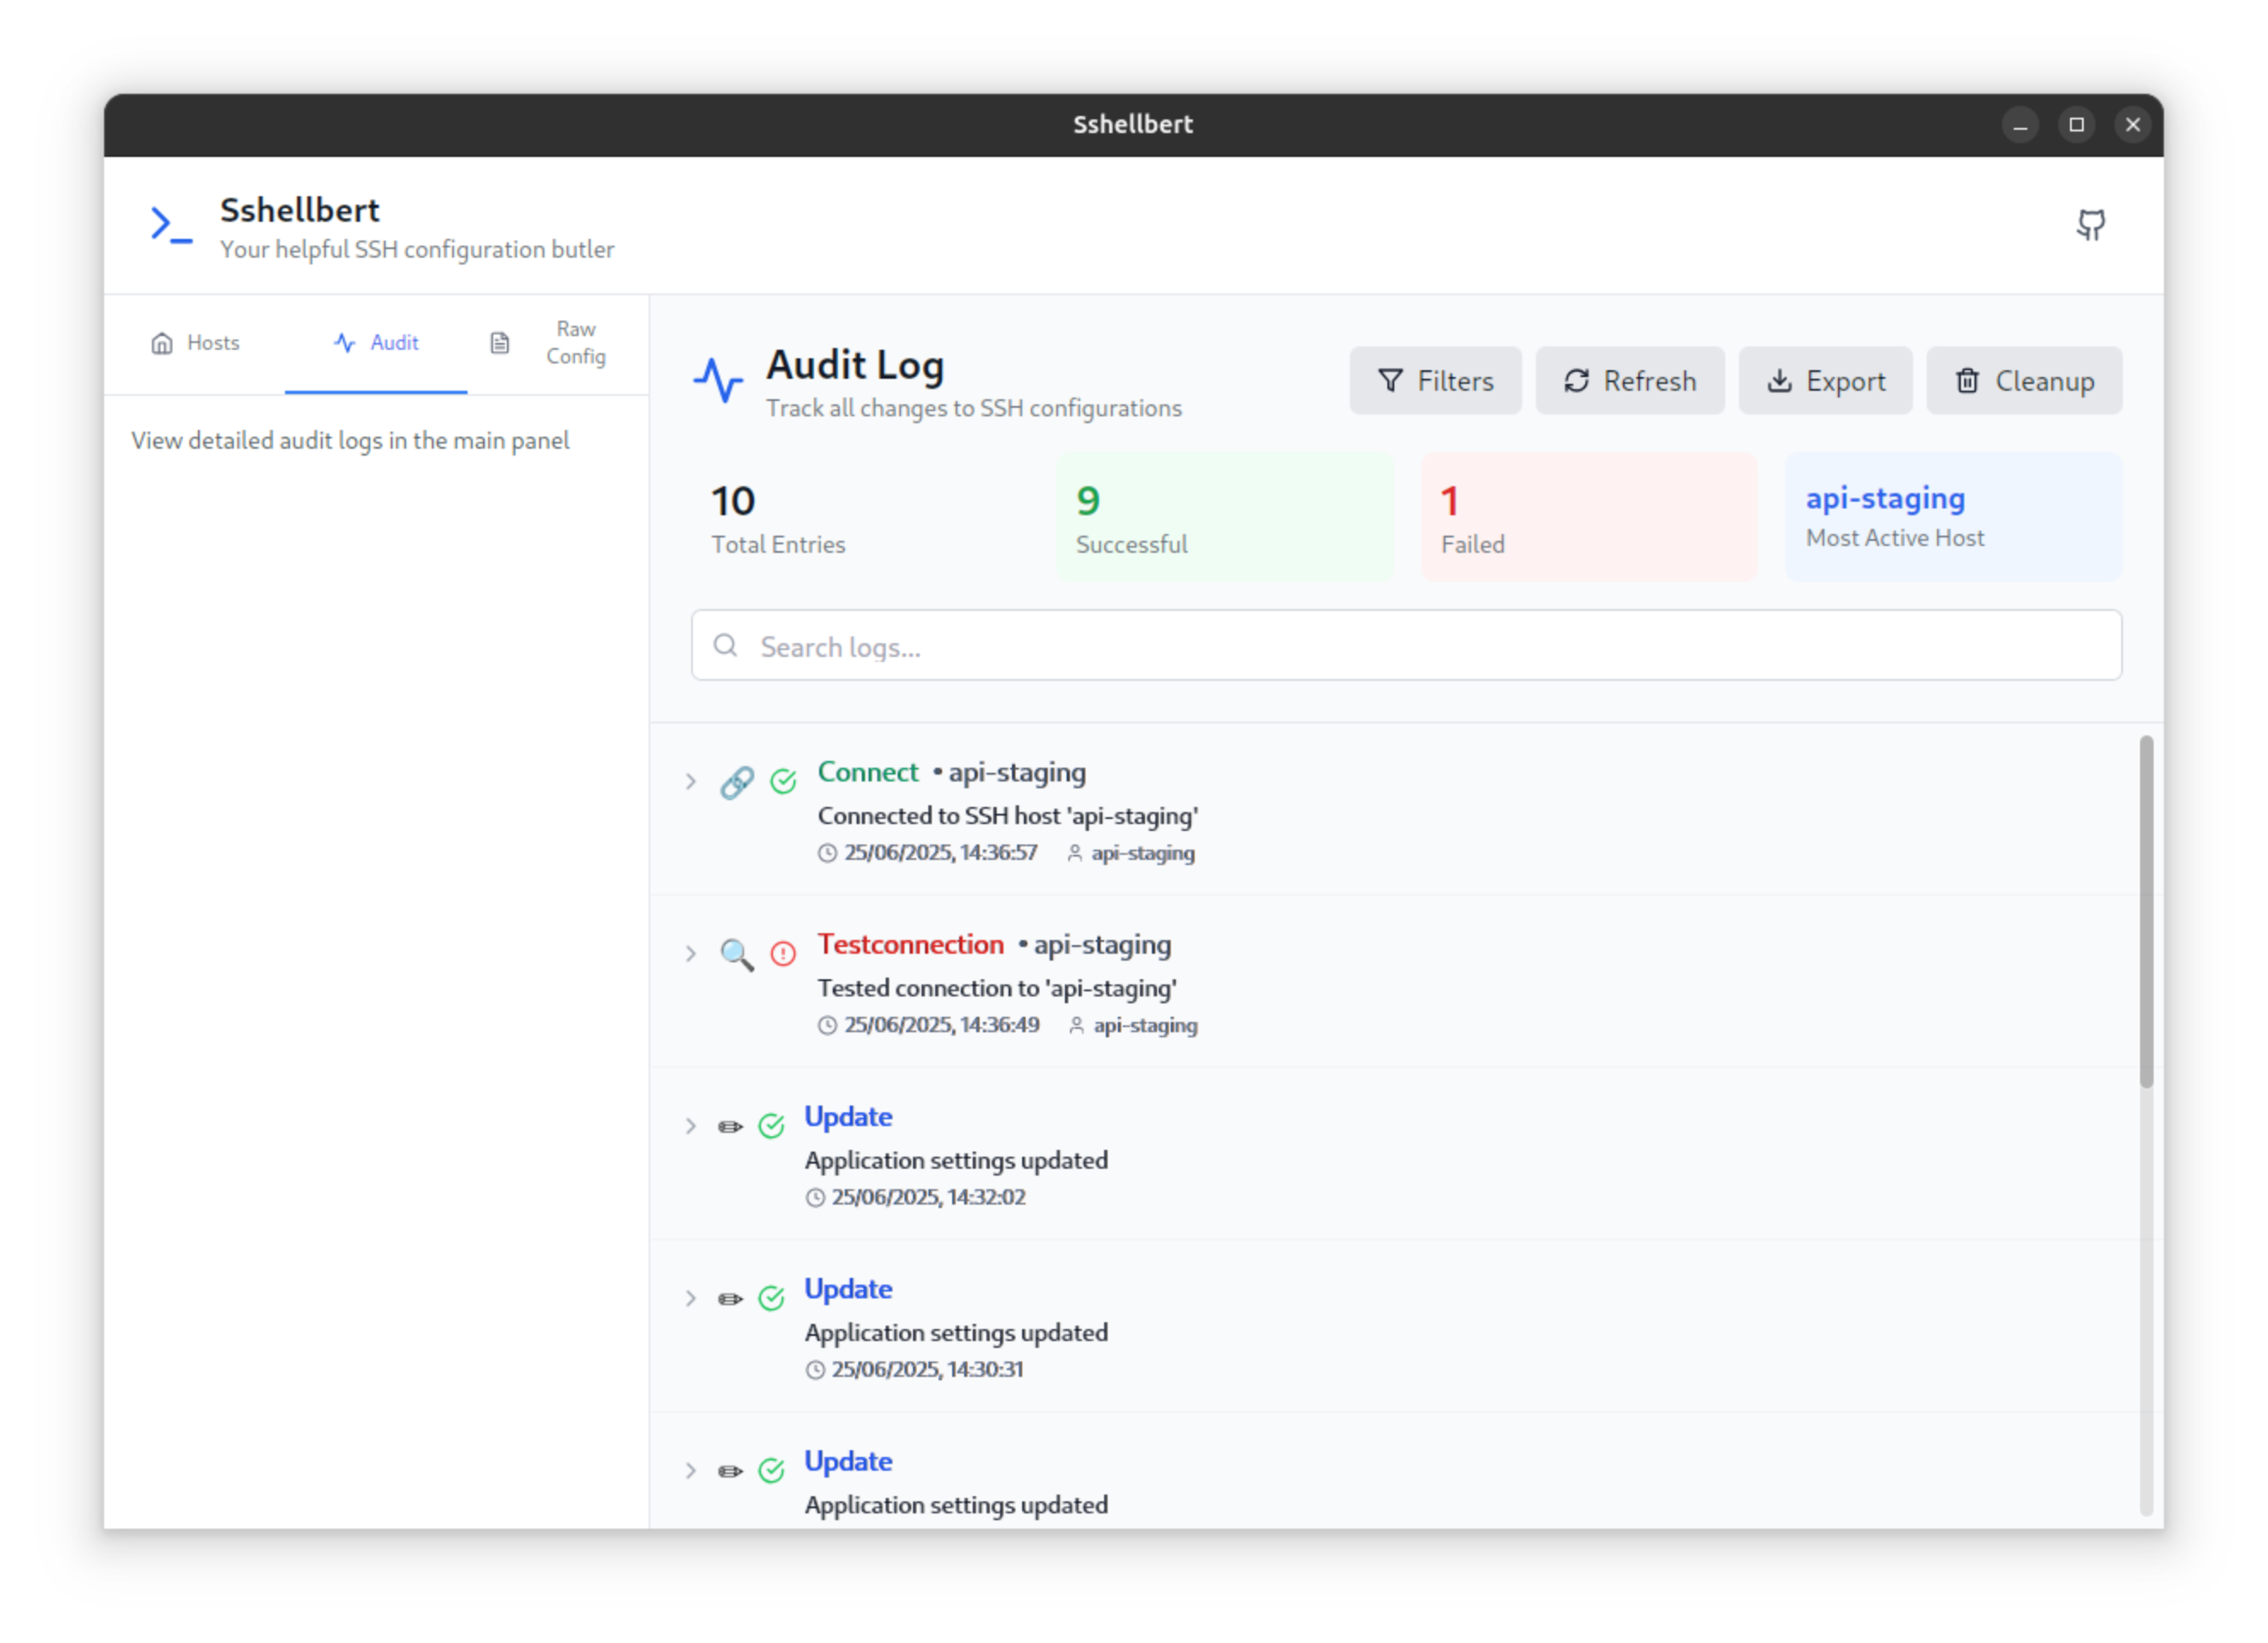Click the success check on 14:32:02 Update
The width and height of the screenshot is (2268, 1643).
pos(771,1128)
